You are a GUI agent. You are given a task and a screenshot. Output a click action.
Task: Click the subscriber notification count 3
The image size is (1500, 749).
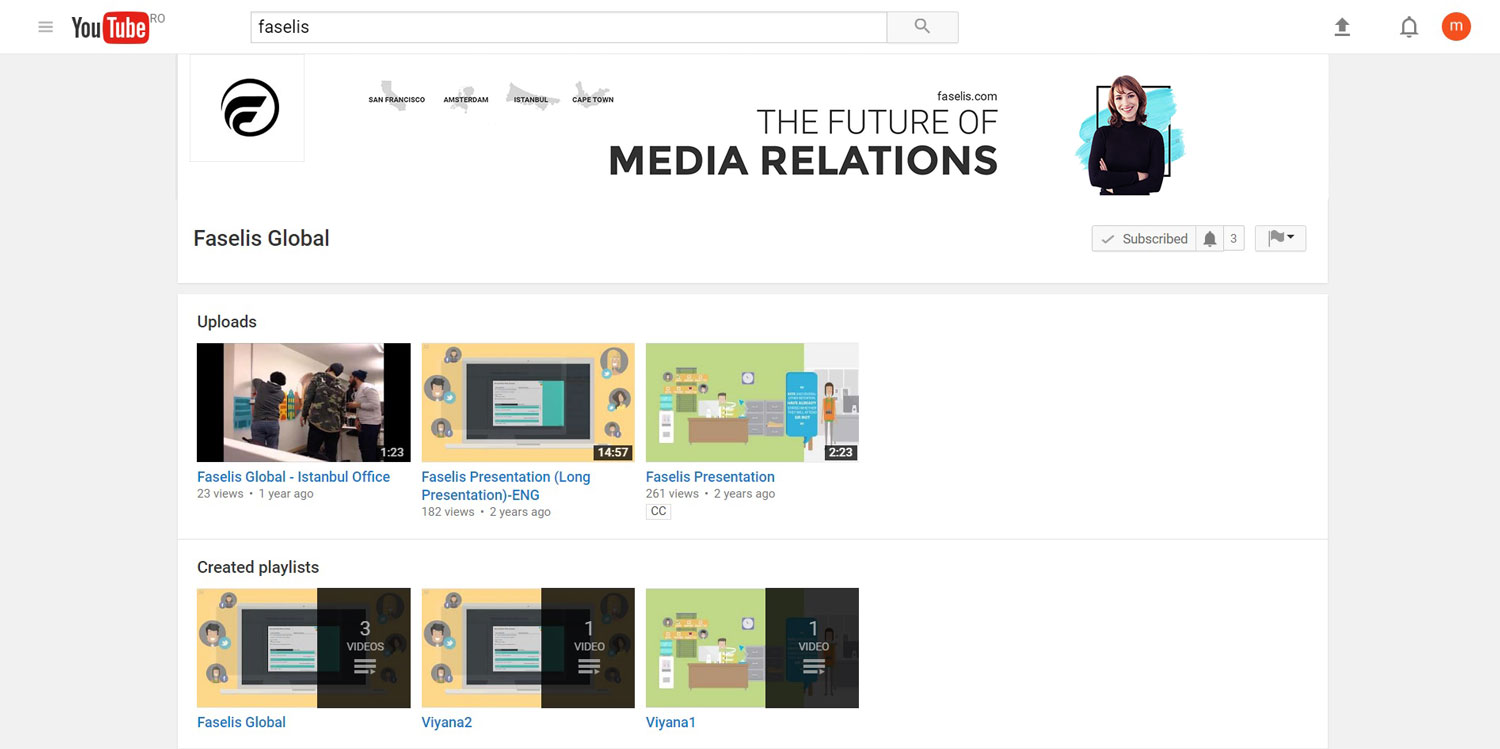click(x=1233, y=239)
